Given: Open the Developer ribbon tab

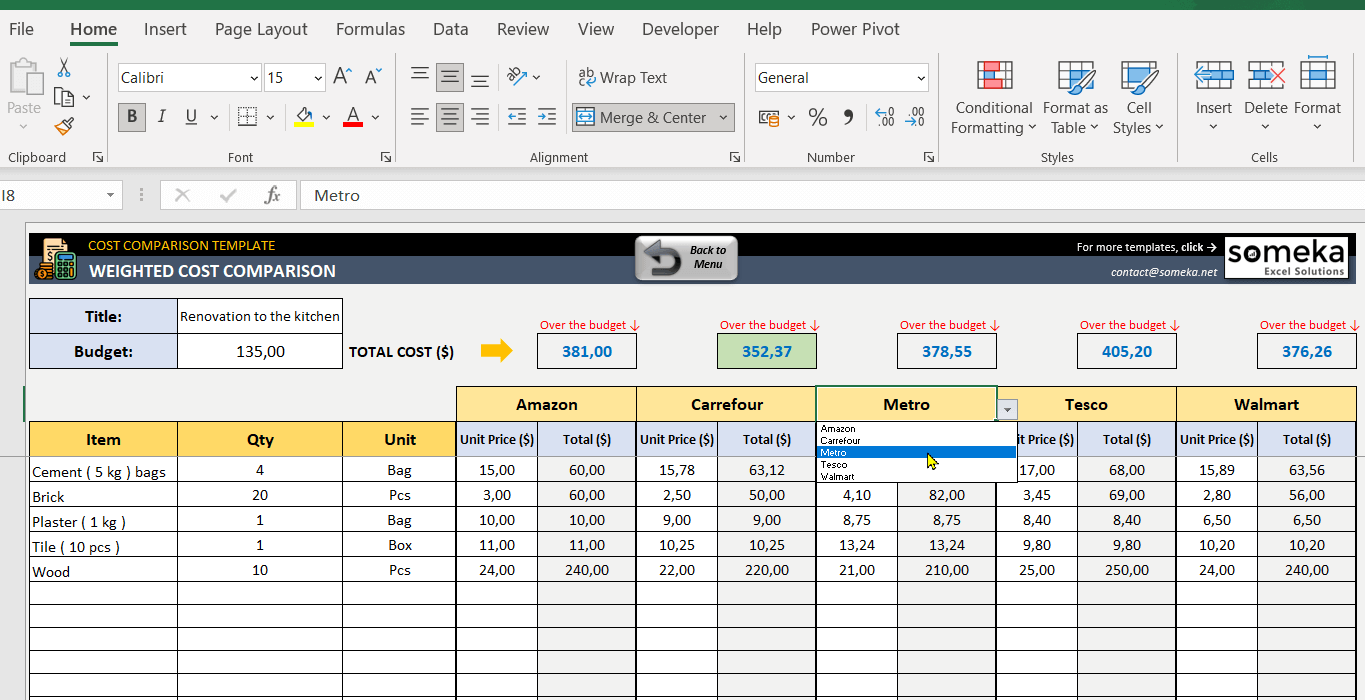Looking at the screenshot, I should click(x=680, y=29).
